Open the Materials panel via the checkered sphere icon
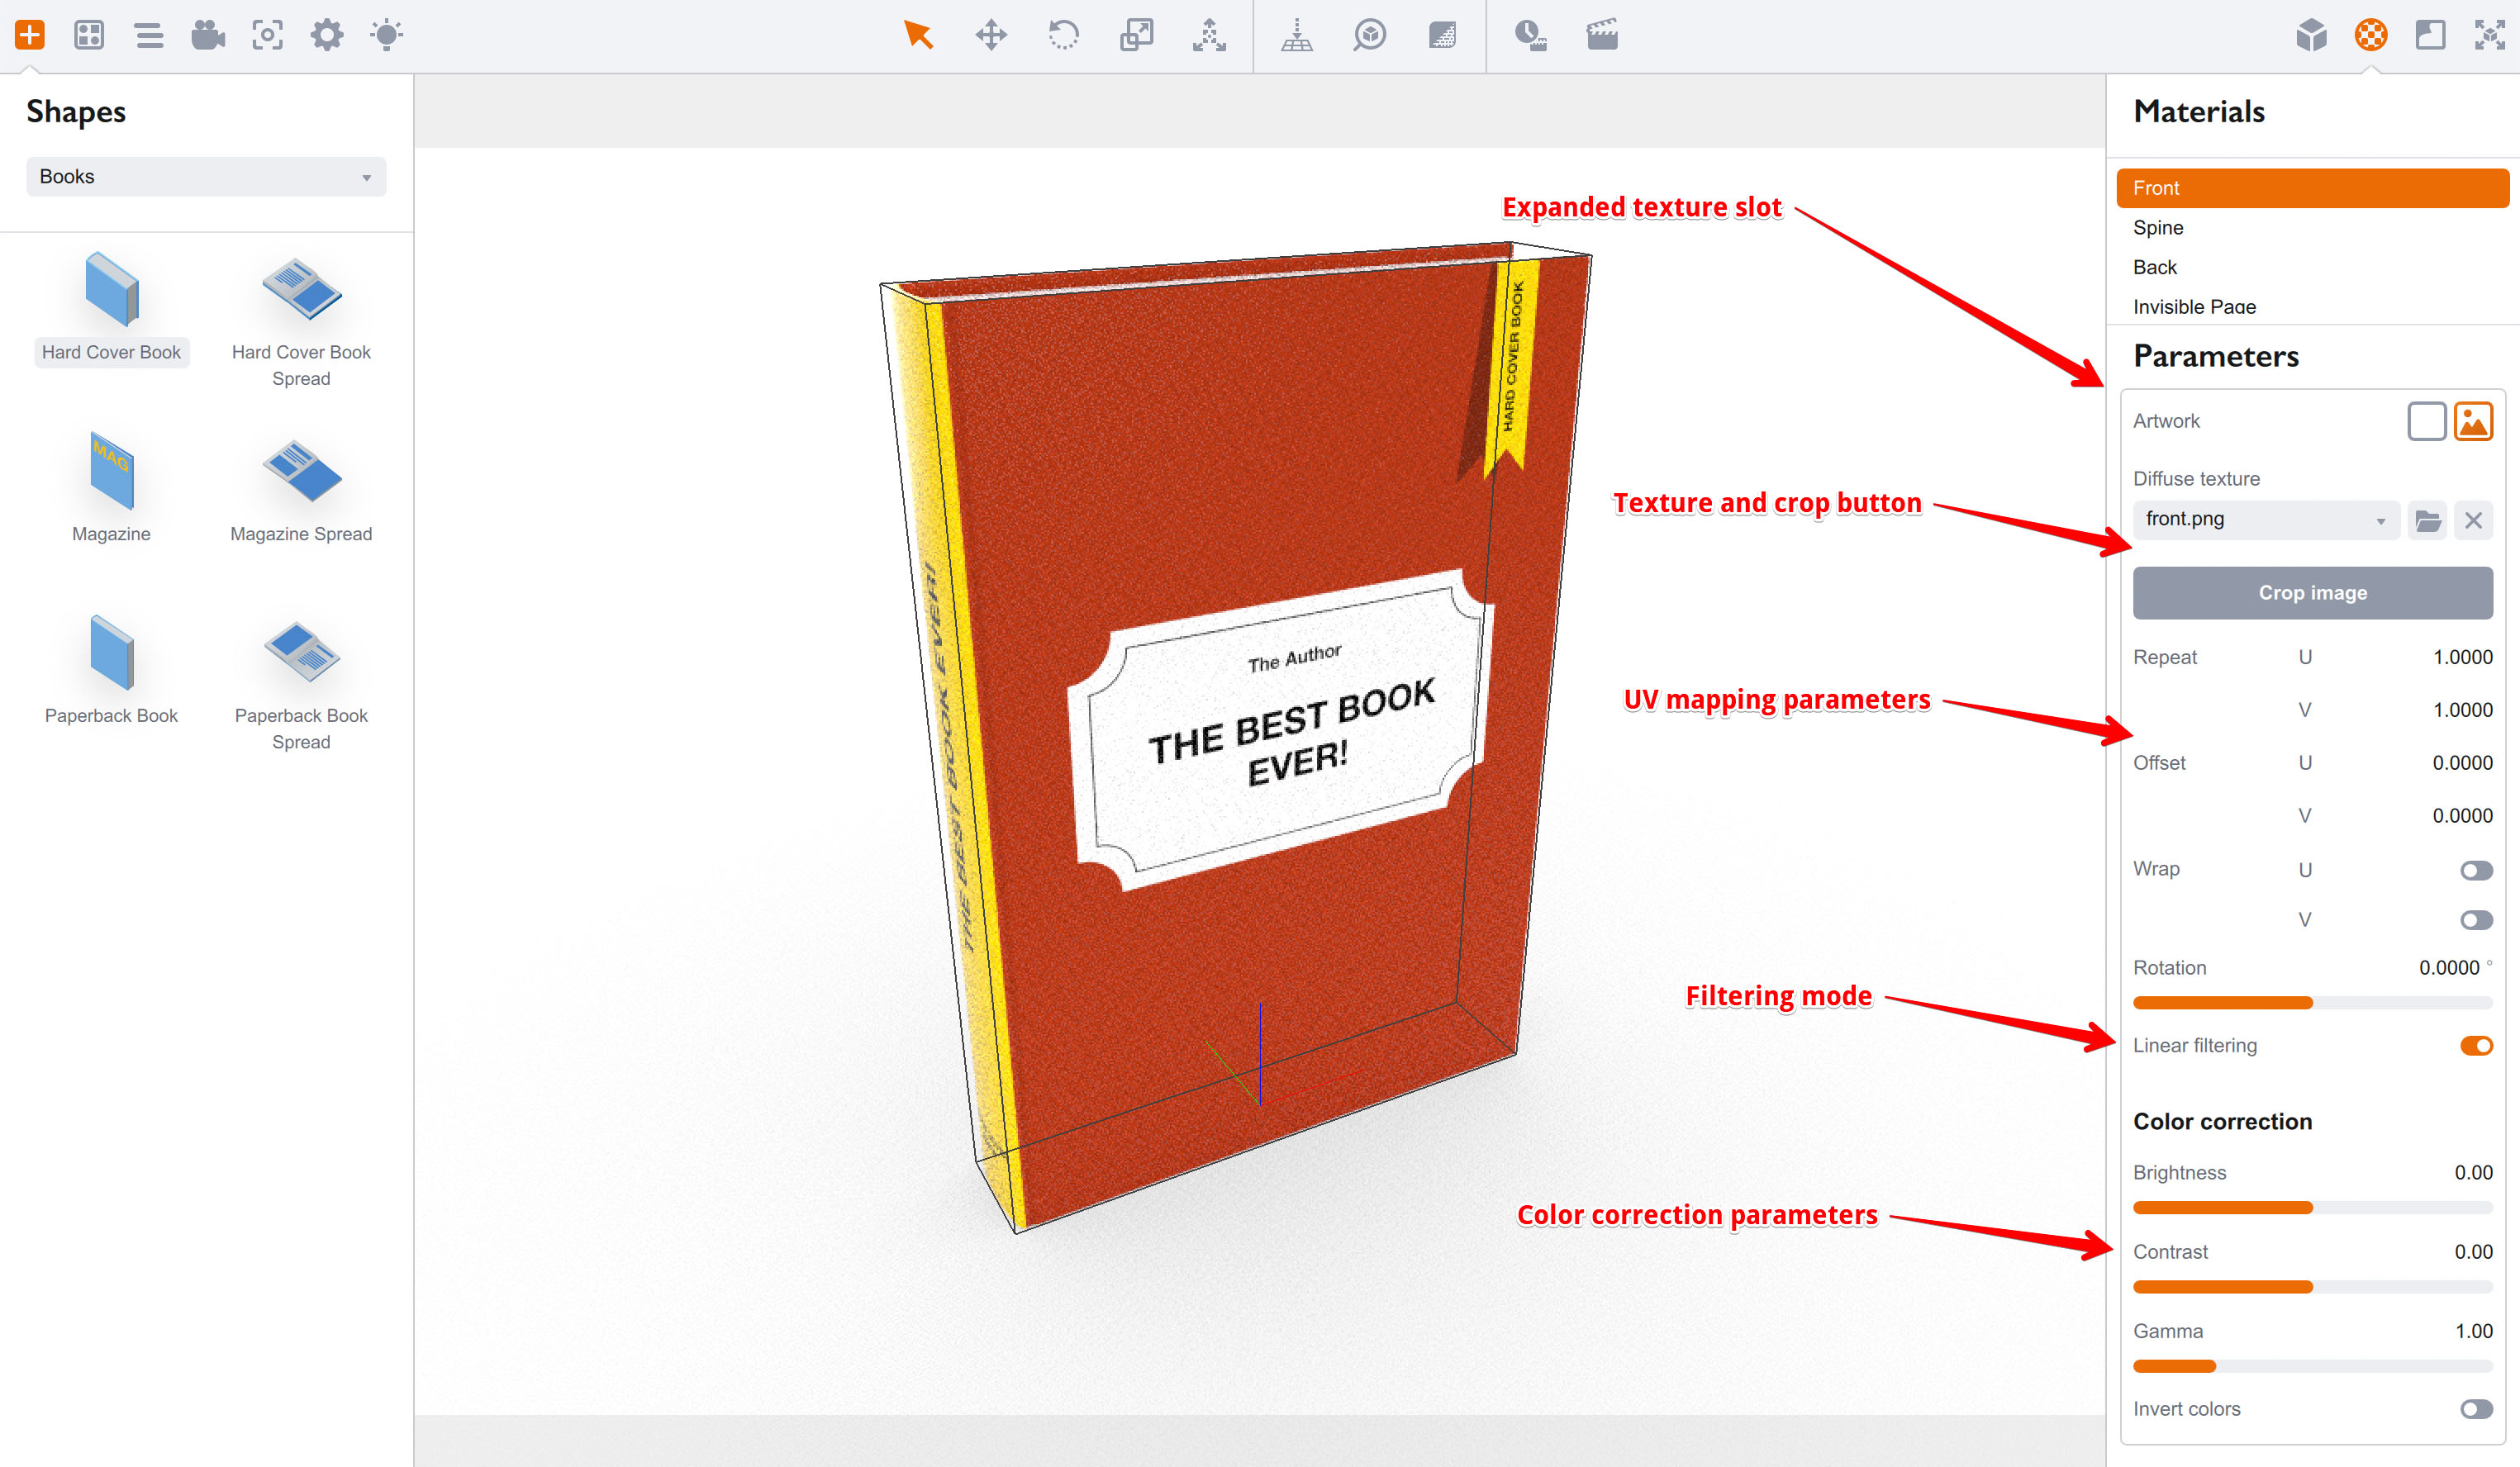Image resolution: width=2520 pixels, height=1467 pixels. 2371,35
